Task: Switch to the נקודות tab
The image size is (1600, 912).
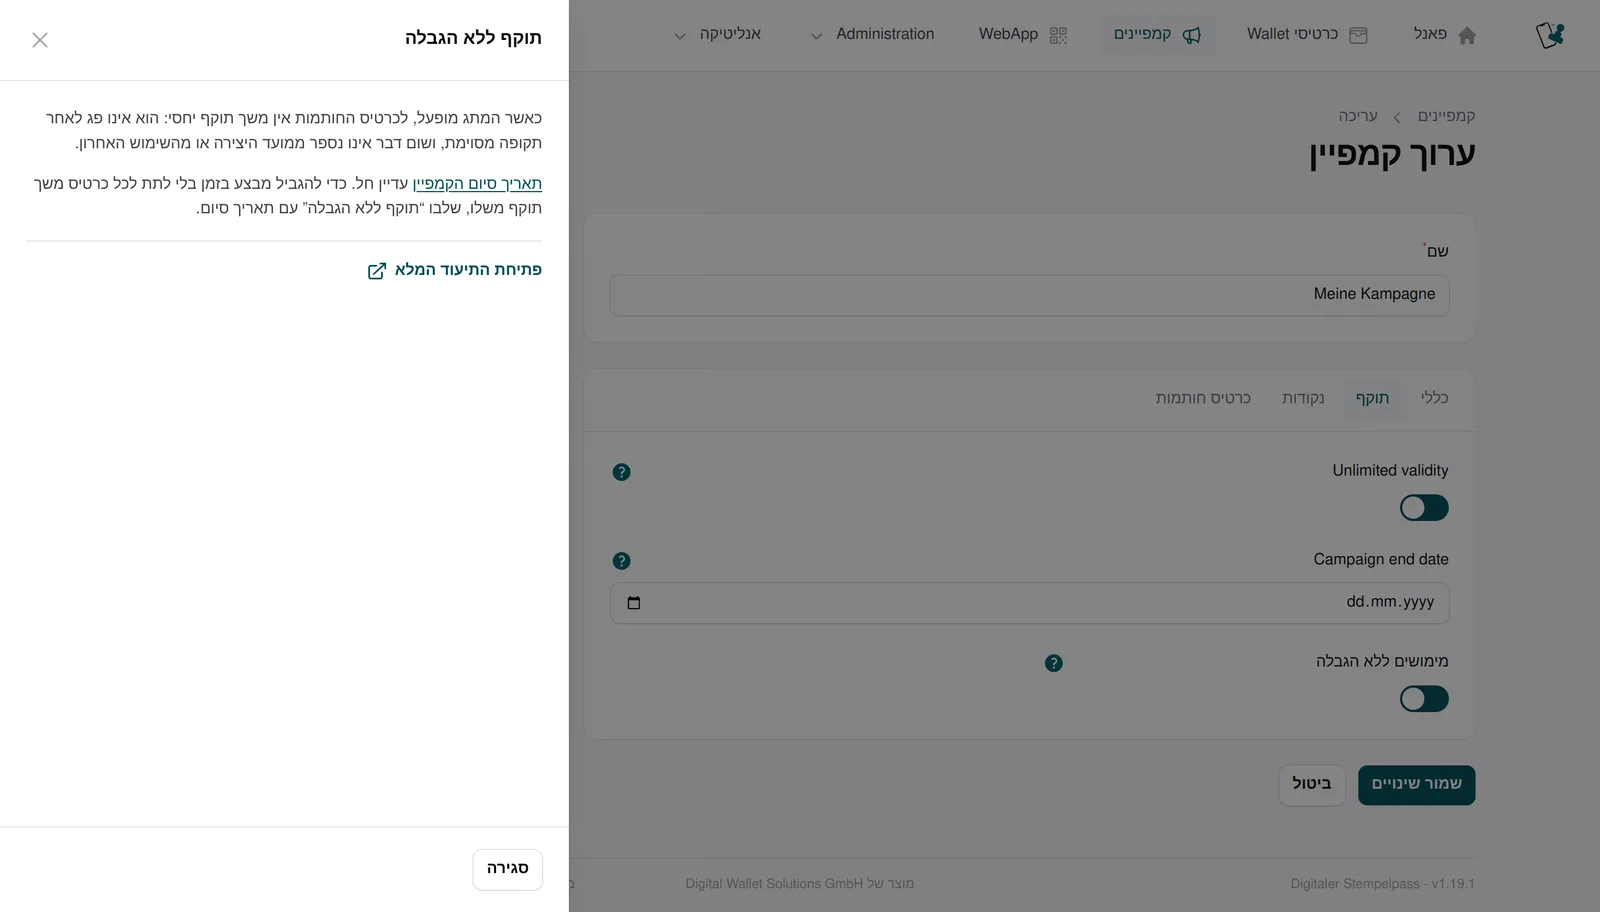Action: point(1303,398)
